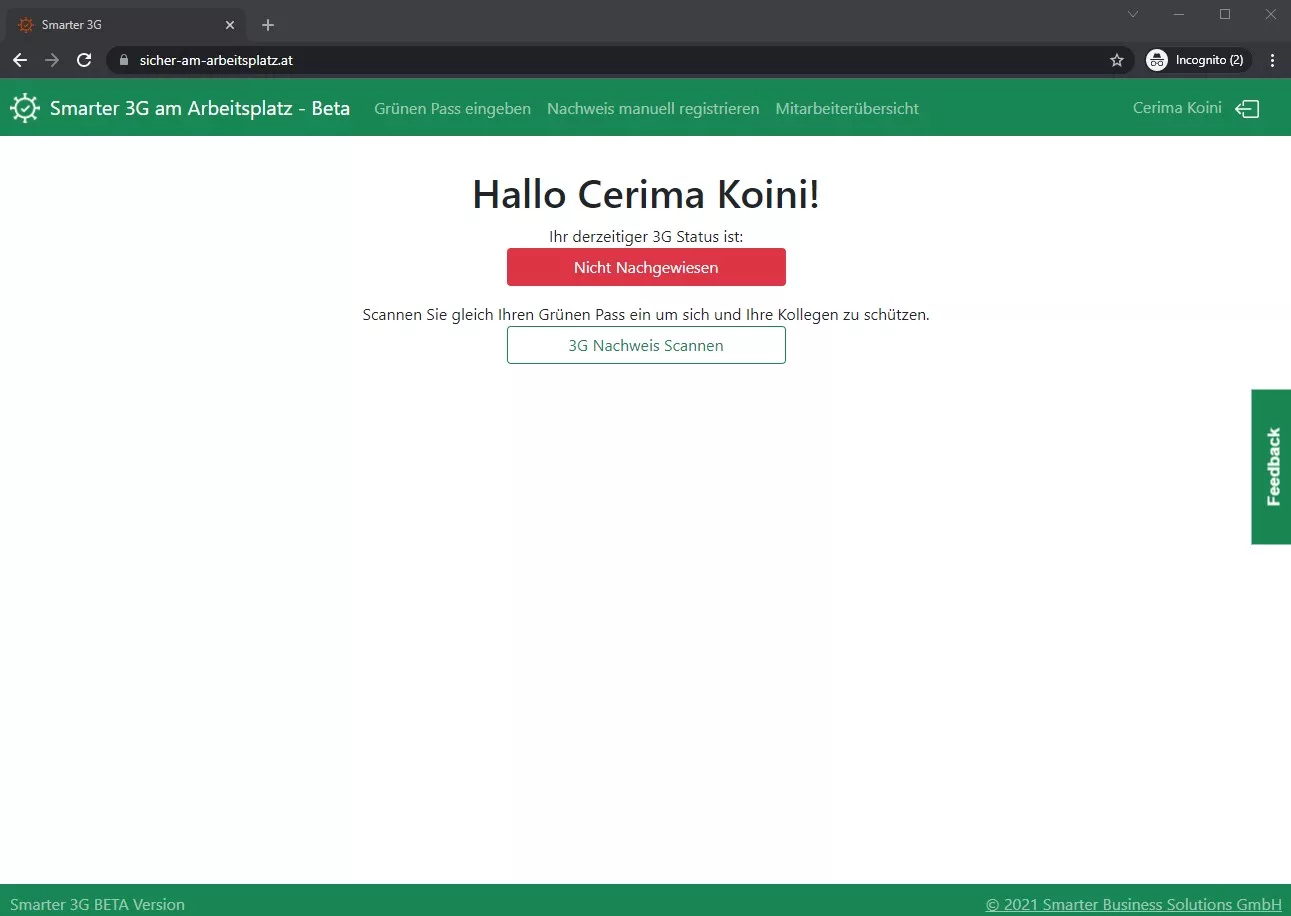Click the 3G Nachweis Scannen button
This screenshot has height=916, width=1291.
tap(646, 345)
